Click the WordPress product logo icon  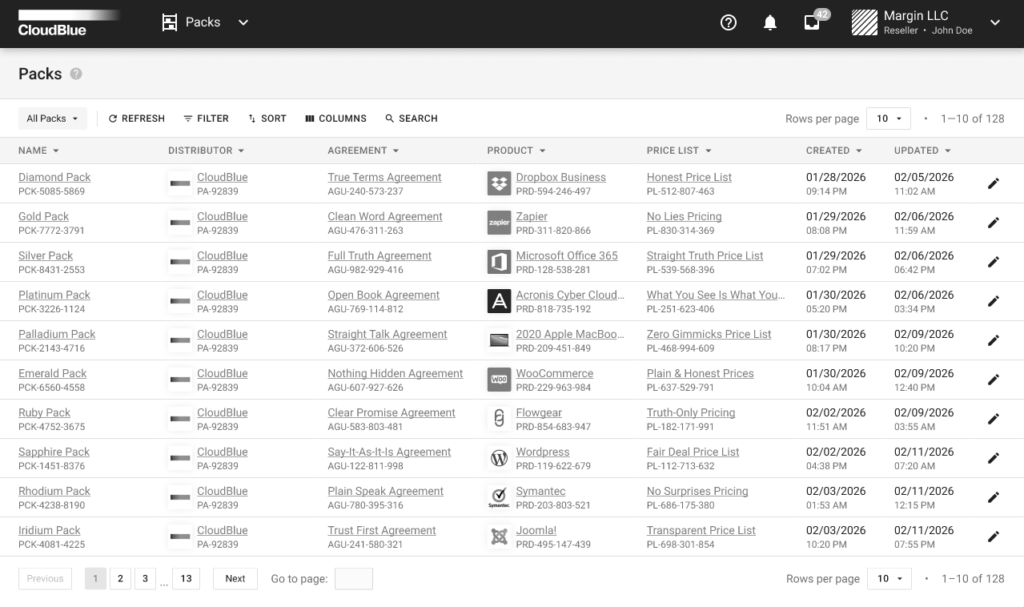point(498,458)
